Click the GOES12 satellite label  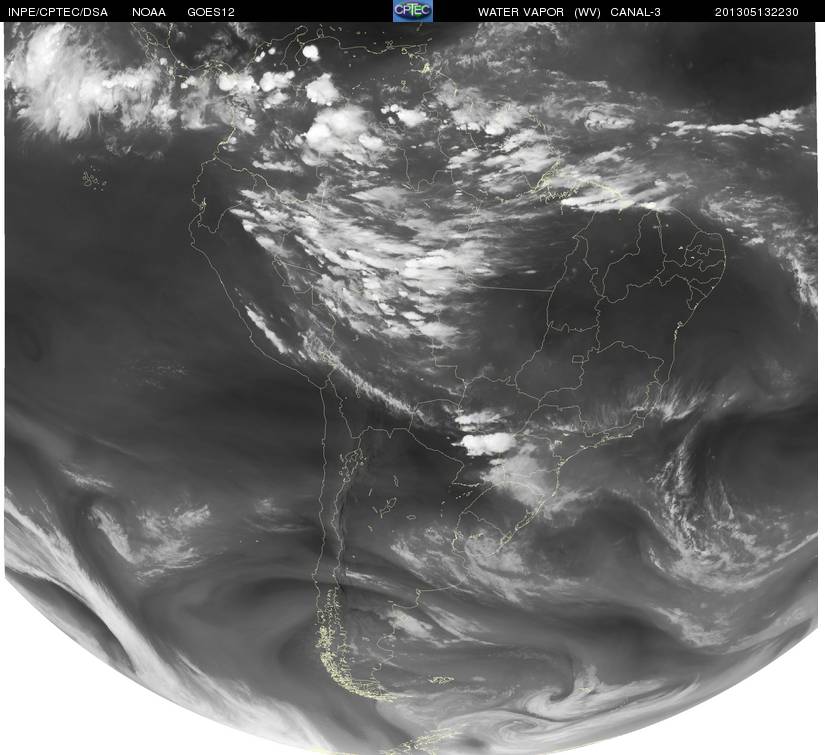pos(211,12)
